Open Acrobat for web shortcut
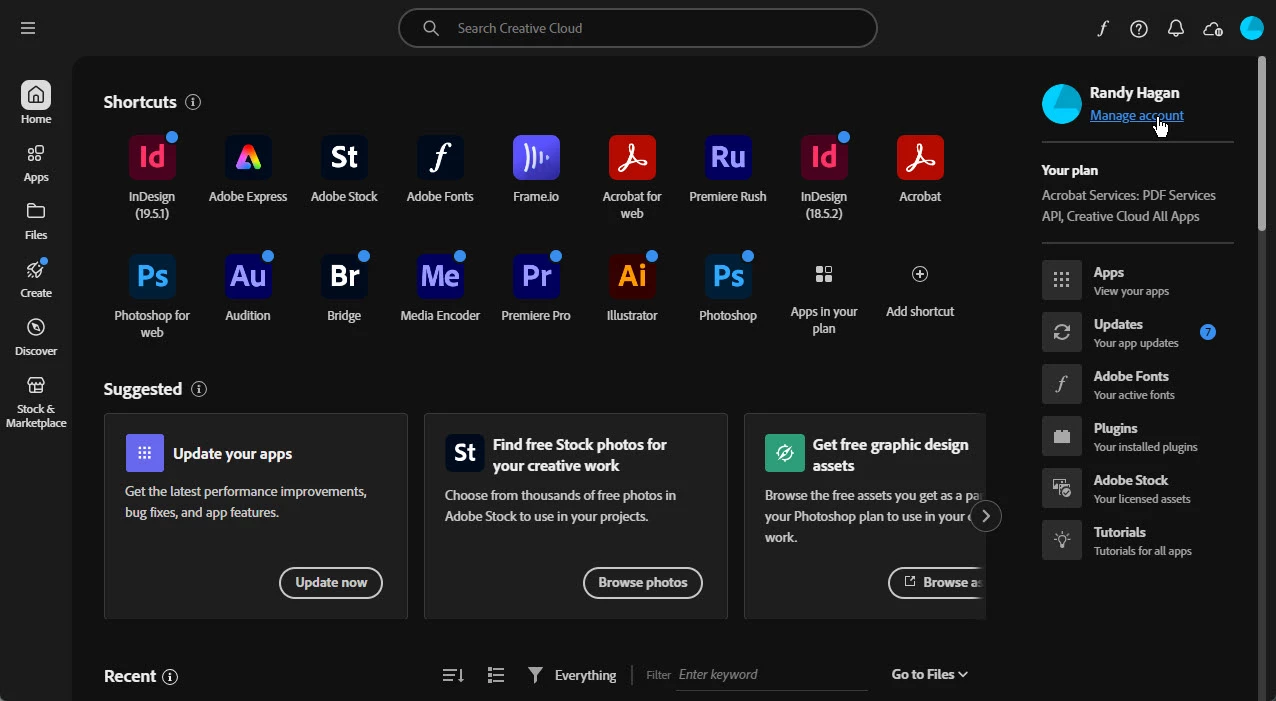The image size is (1276, 701). coord(632,157)
